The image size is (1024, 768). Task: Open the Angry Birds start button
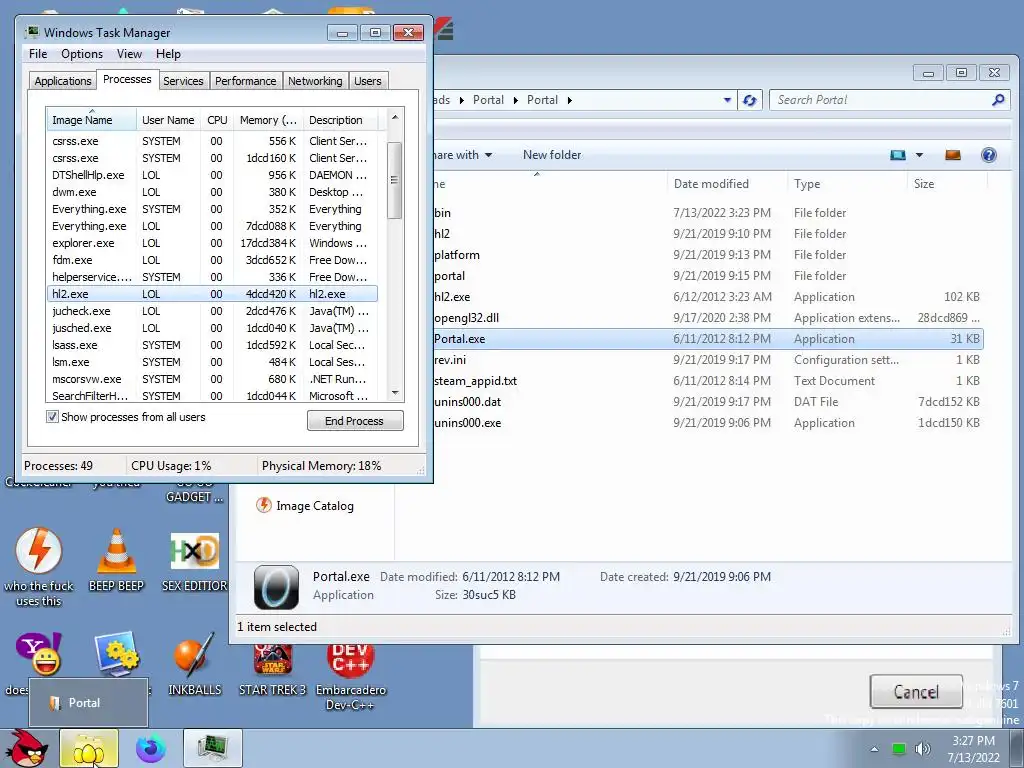(26, 748)
